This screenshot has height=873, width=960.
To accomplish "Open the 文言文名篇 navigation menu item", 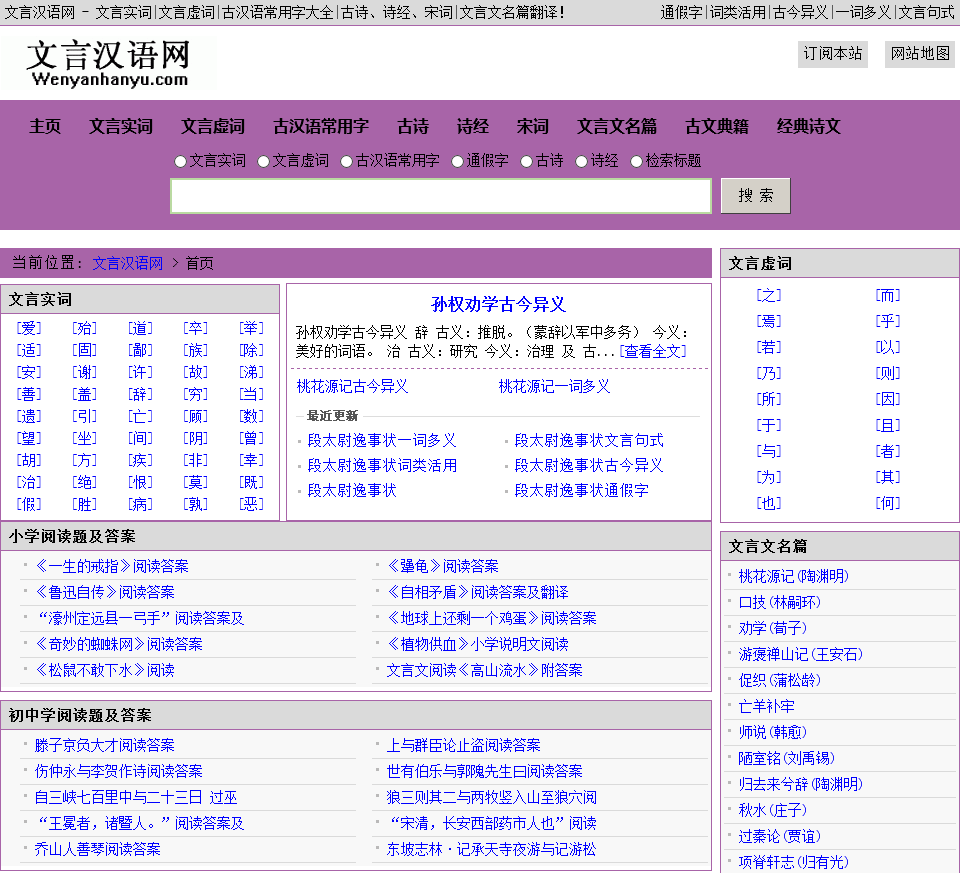I will (617, 127).
